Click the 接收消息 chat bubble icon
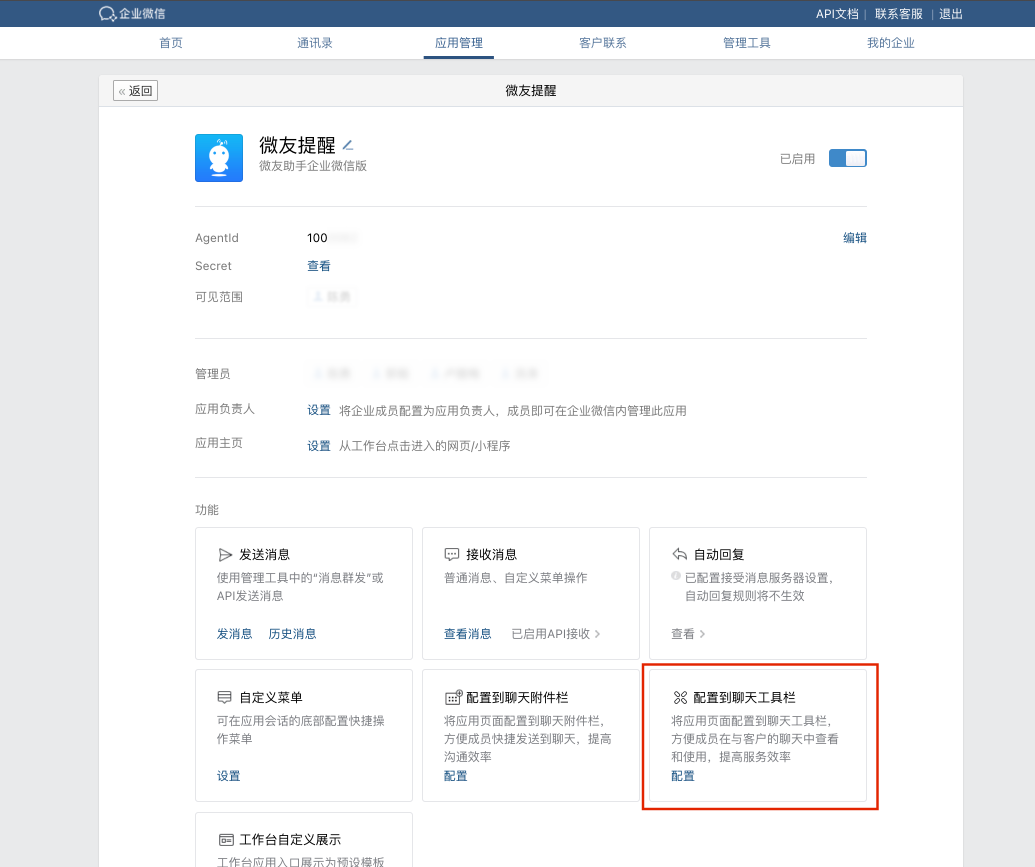This screenshot has height=867, width=1035. [451, 555]
